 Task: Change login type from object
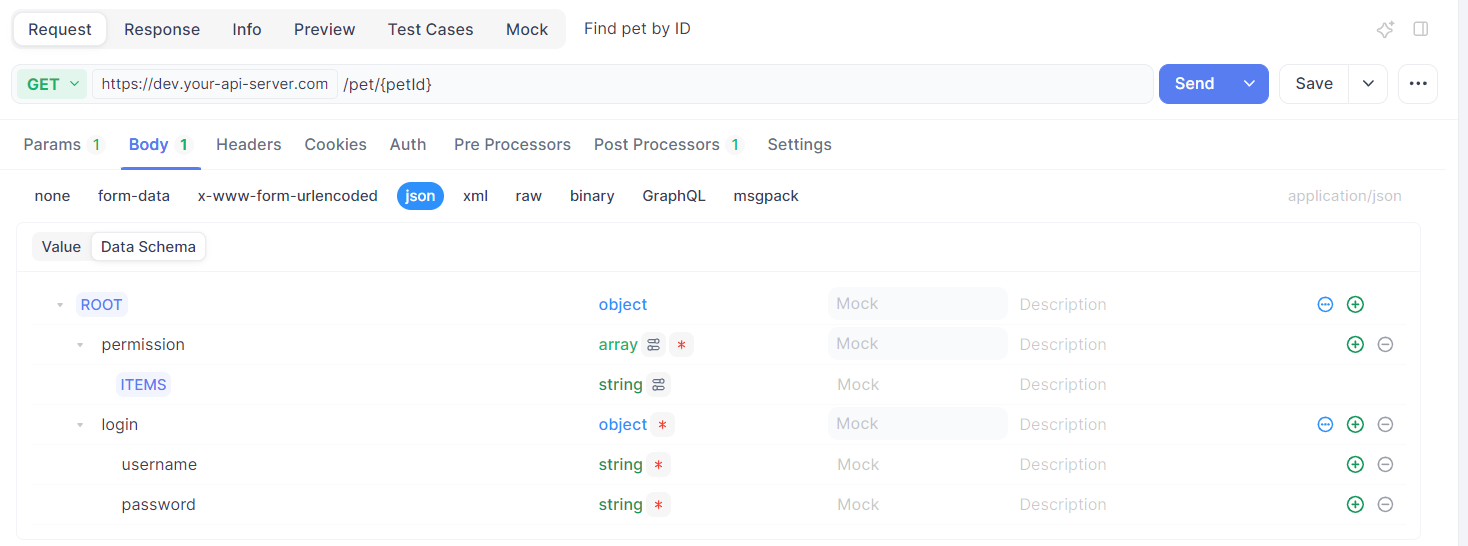[623, 424]
